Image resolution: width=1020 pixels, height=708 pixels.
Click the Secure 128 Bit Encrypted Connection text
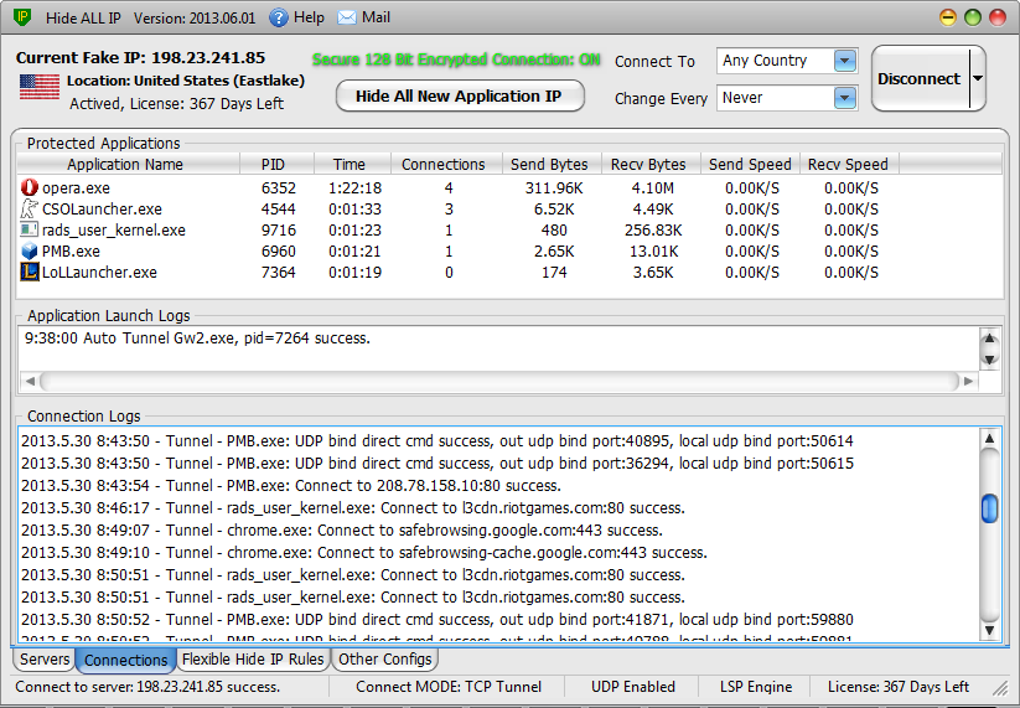coord(456,60)
